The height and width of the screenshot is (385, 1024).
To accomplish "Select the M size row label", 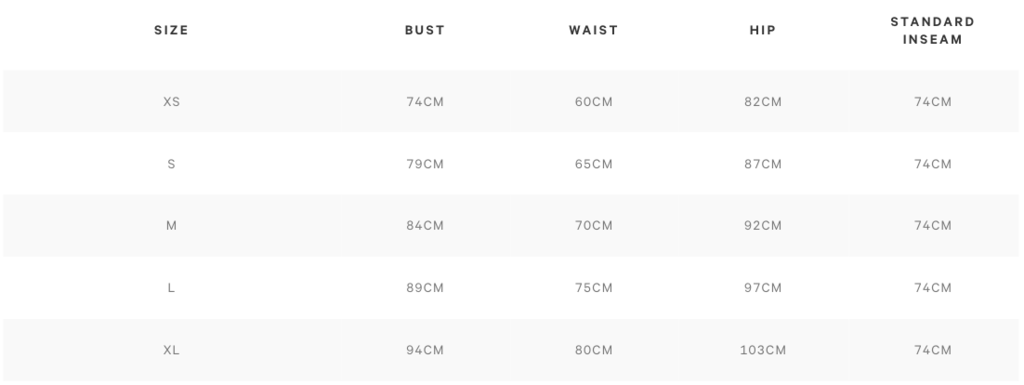I will coord(171,226).
